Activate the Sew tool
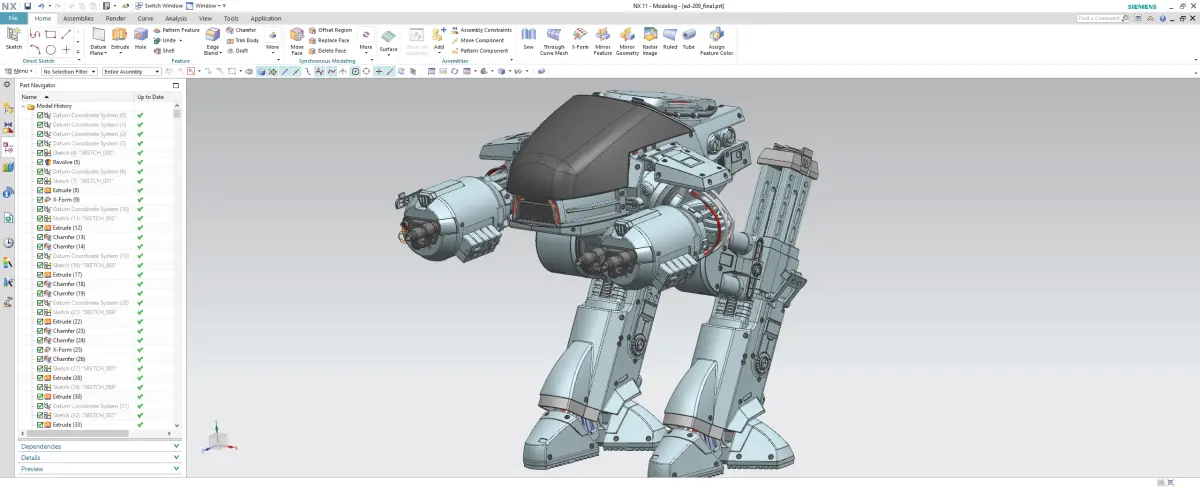 click(x=528, y=39)
